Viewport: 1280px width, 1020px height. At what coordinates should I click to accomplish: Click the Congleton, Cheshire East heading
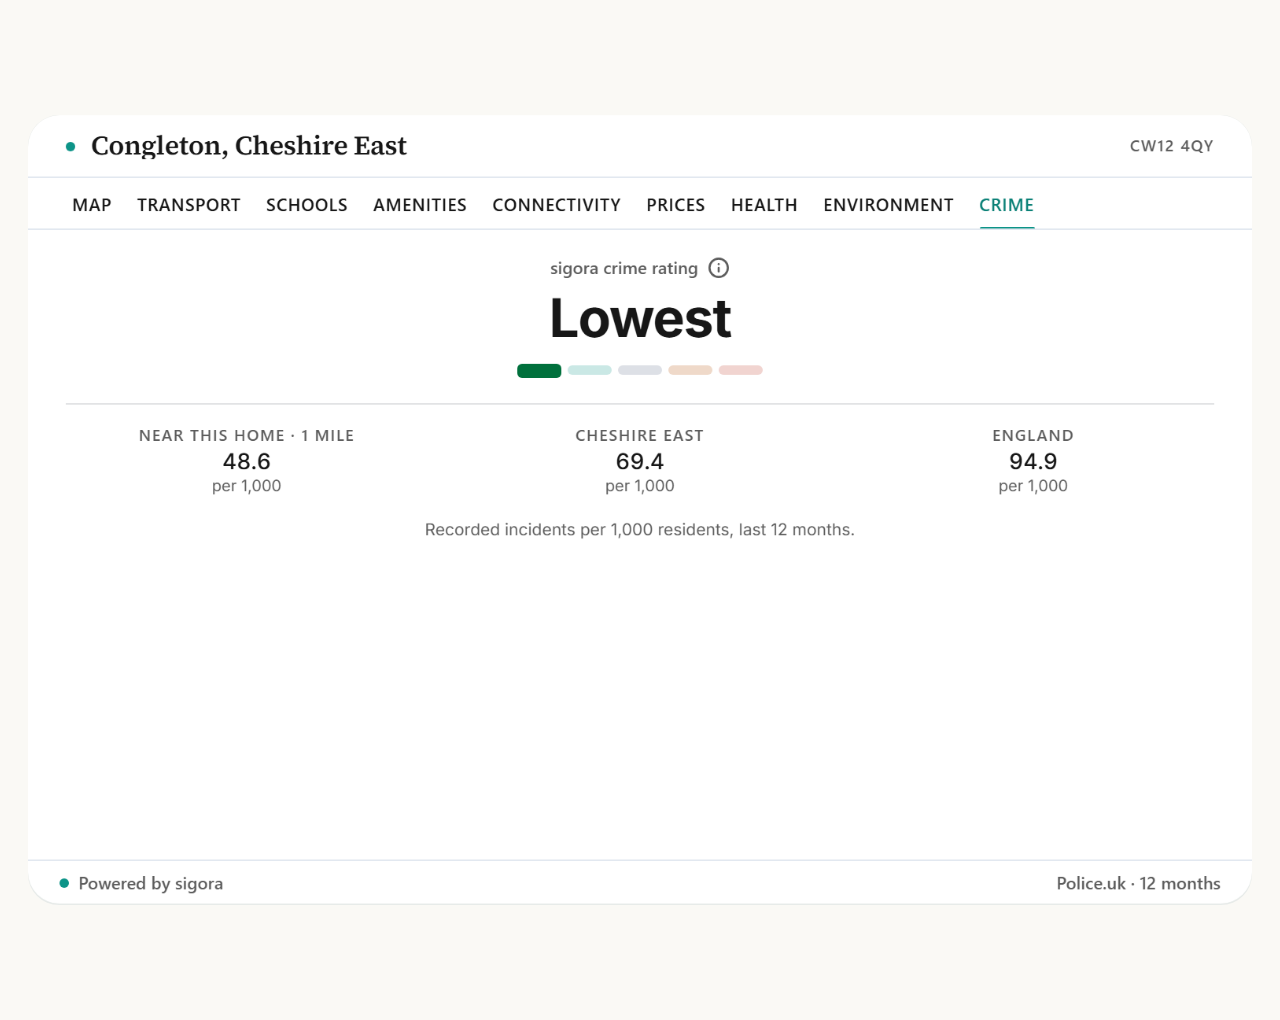click(x=249, y=146)
